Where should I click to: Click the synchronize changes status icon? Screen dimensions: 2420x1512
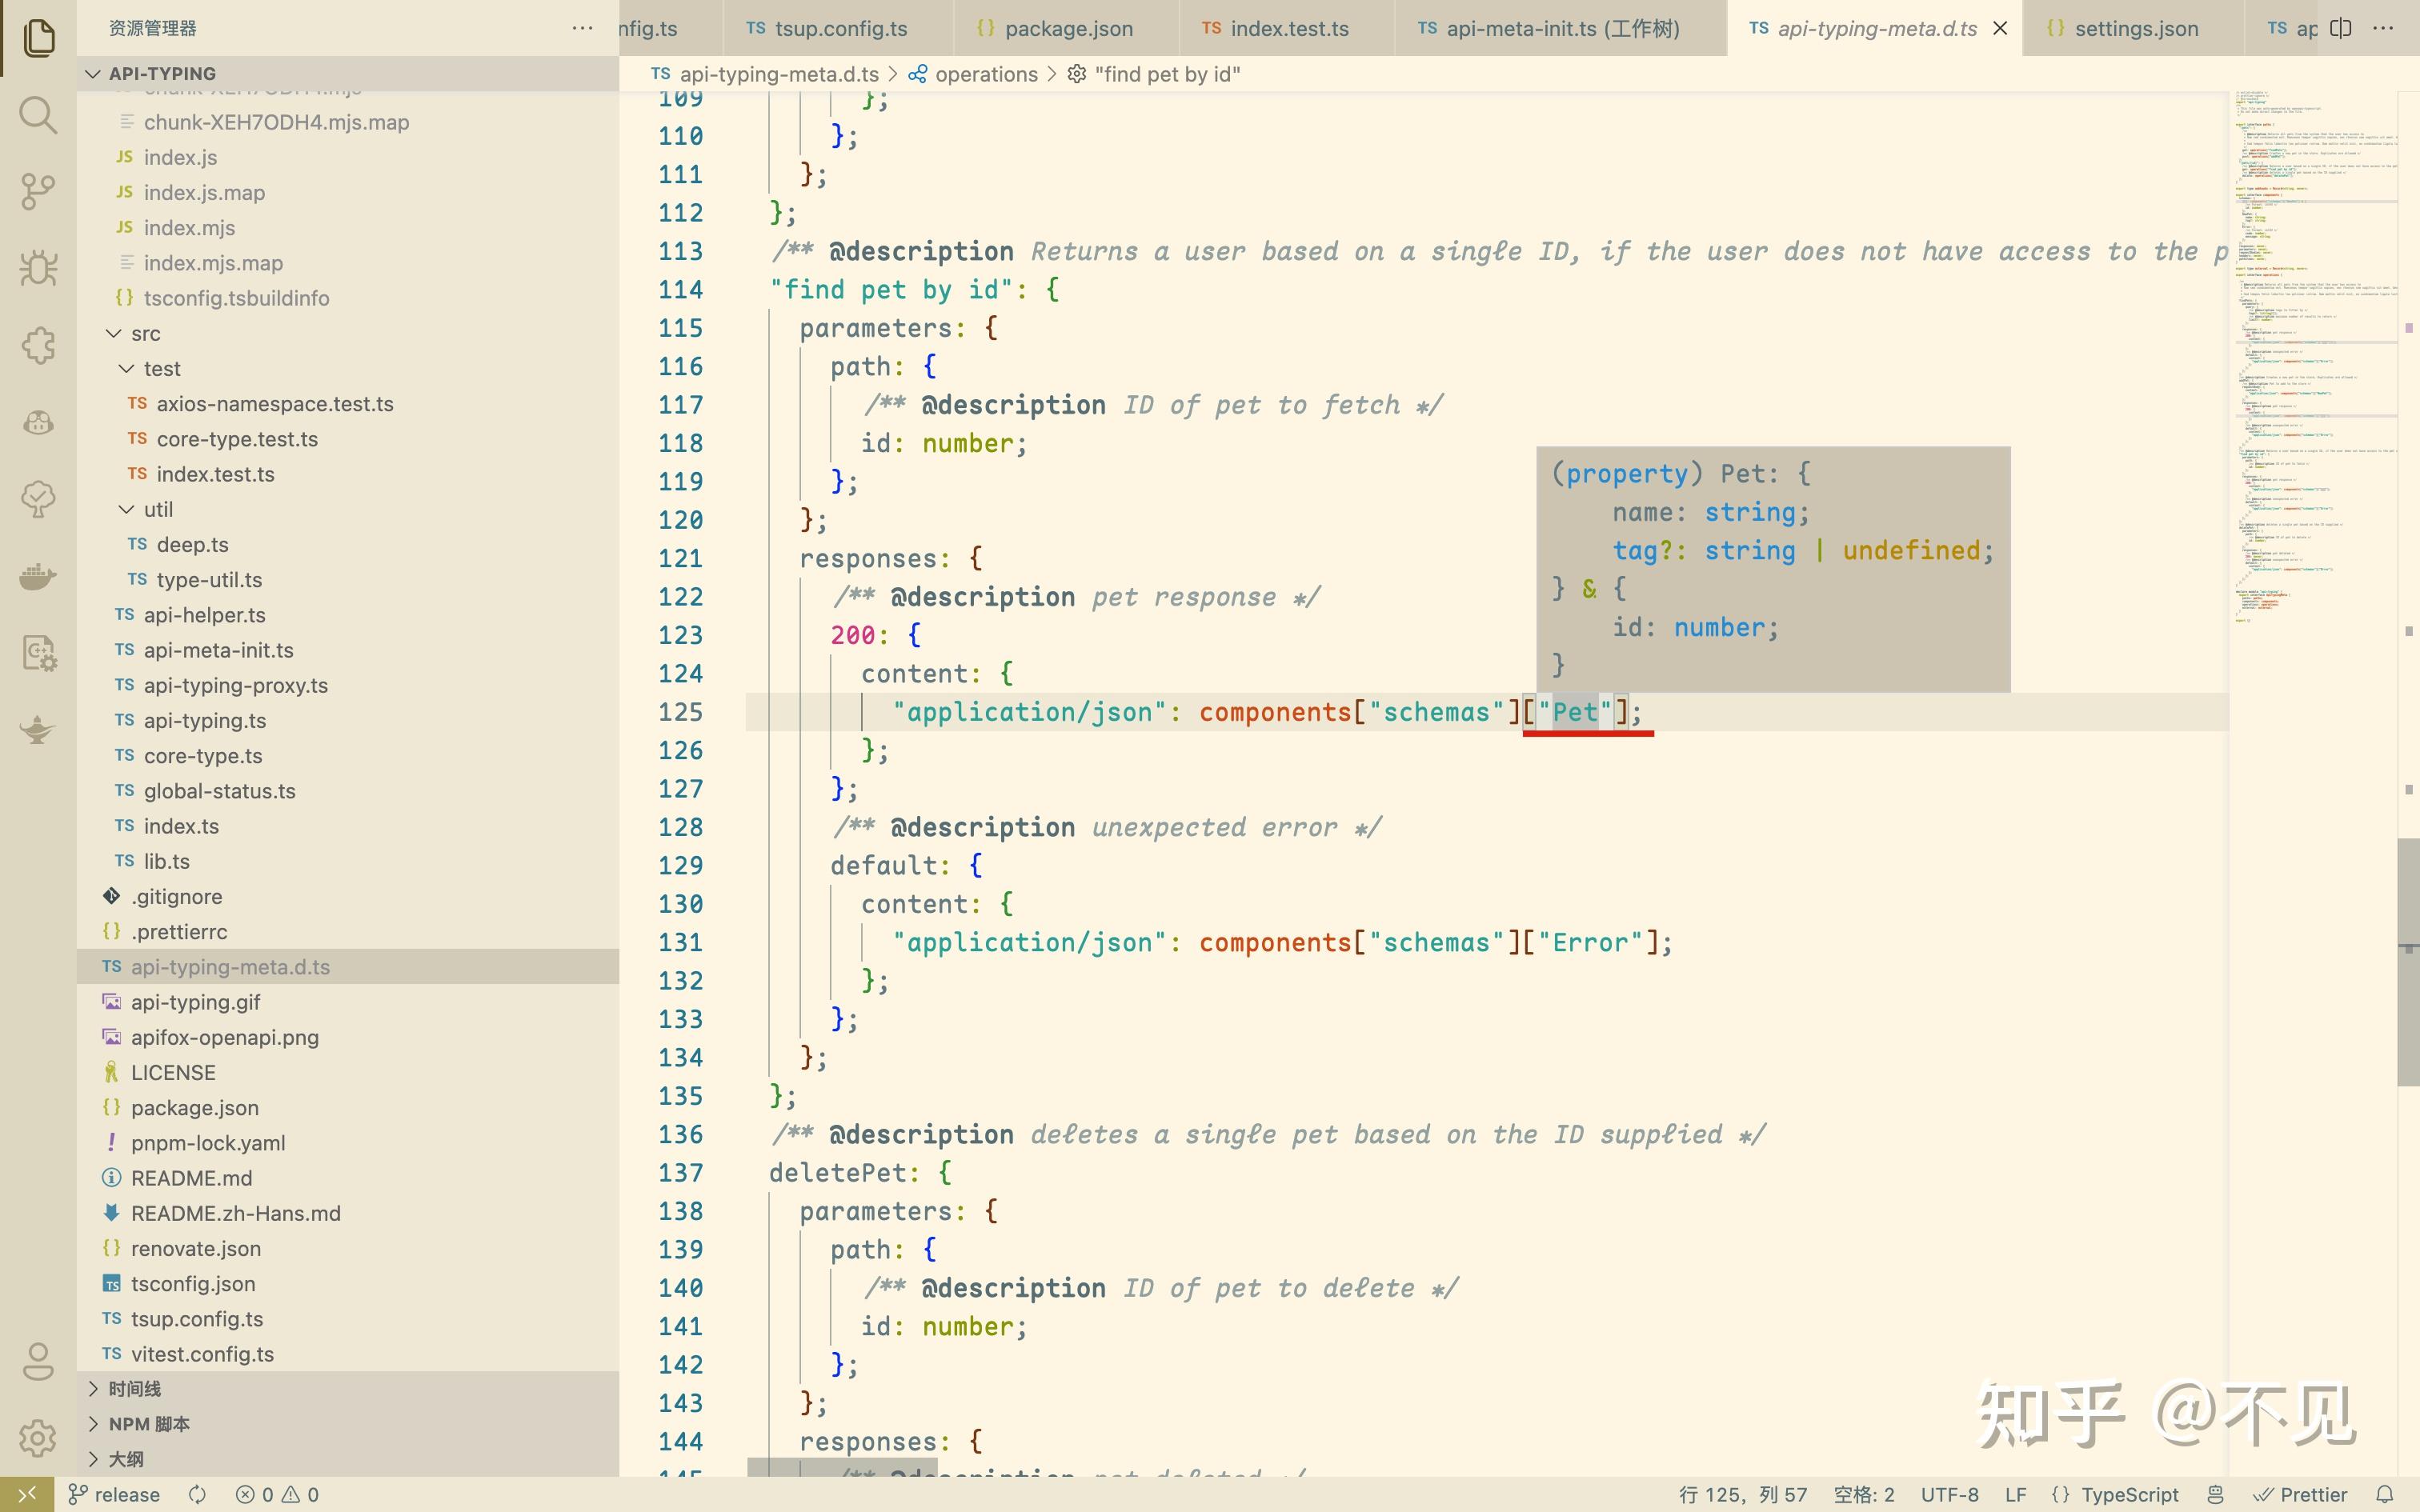(x=198, y=1494)
